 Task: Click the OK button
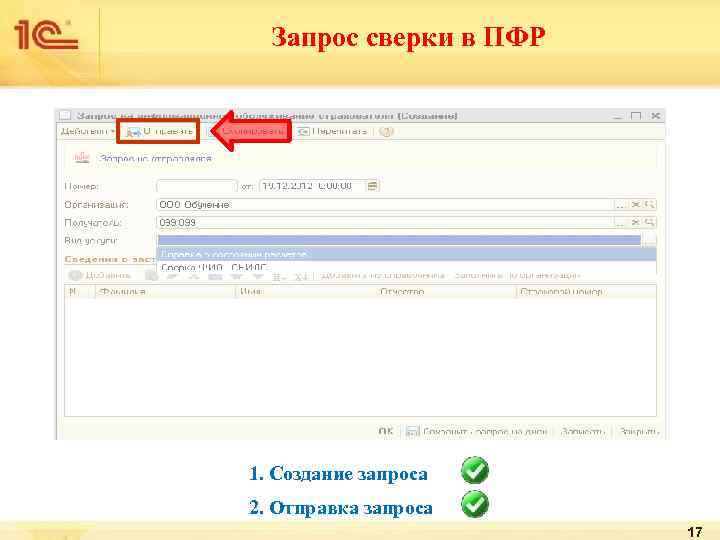(x=386, y=432)
